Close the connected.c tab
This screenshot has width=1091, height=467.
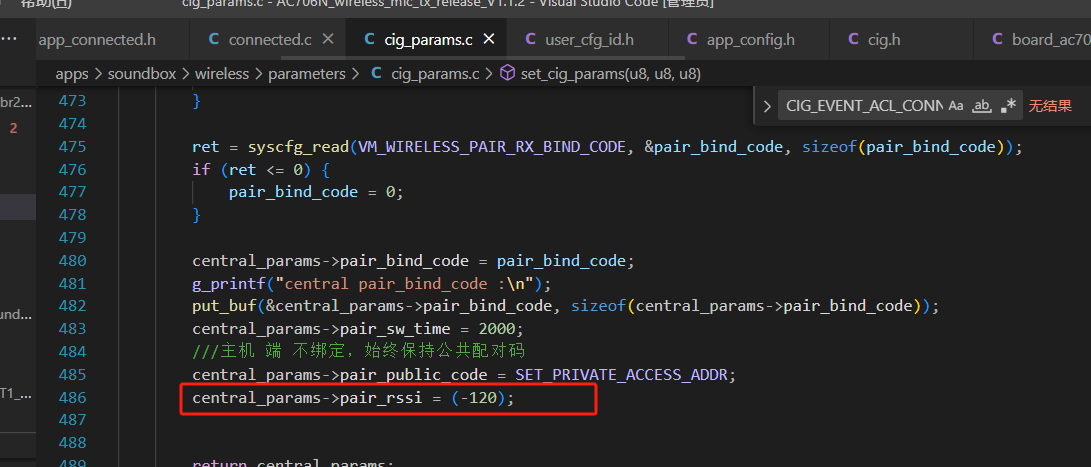[x=328, y=39]
